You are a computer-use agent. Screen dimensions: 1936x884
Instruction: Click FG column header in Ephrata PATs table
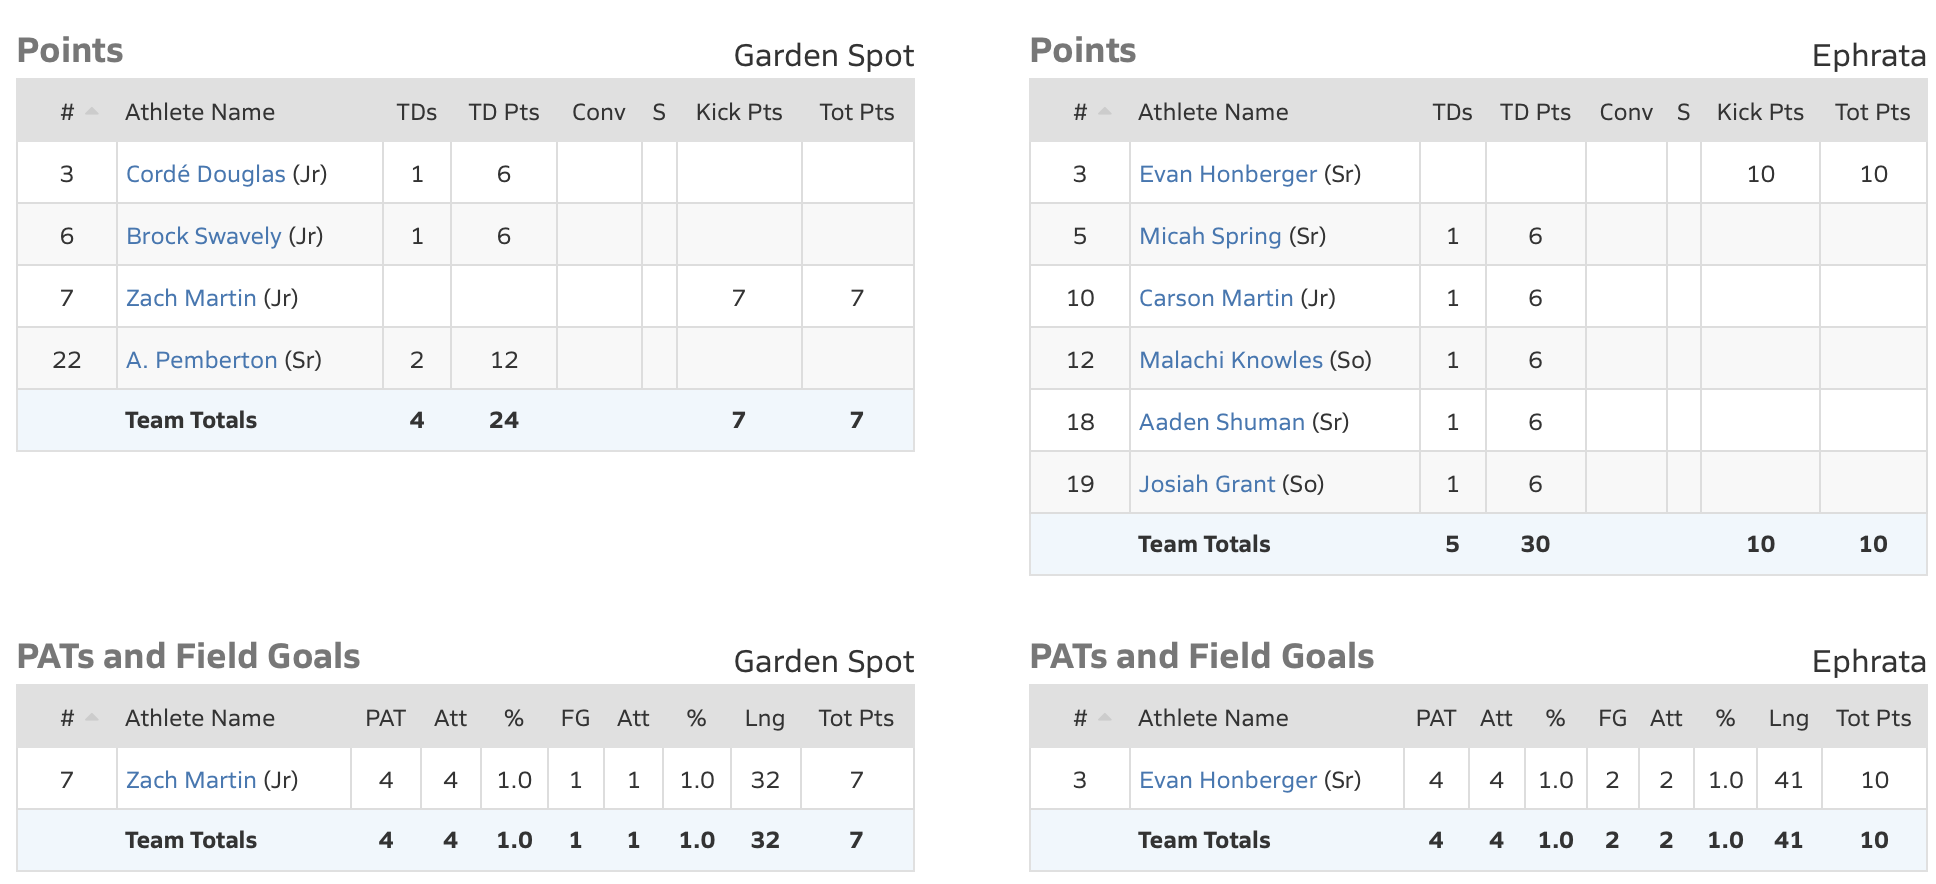[1612, 718]
